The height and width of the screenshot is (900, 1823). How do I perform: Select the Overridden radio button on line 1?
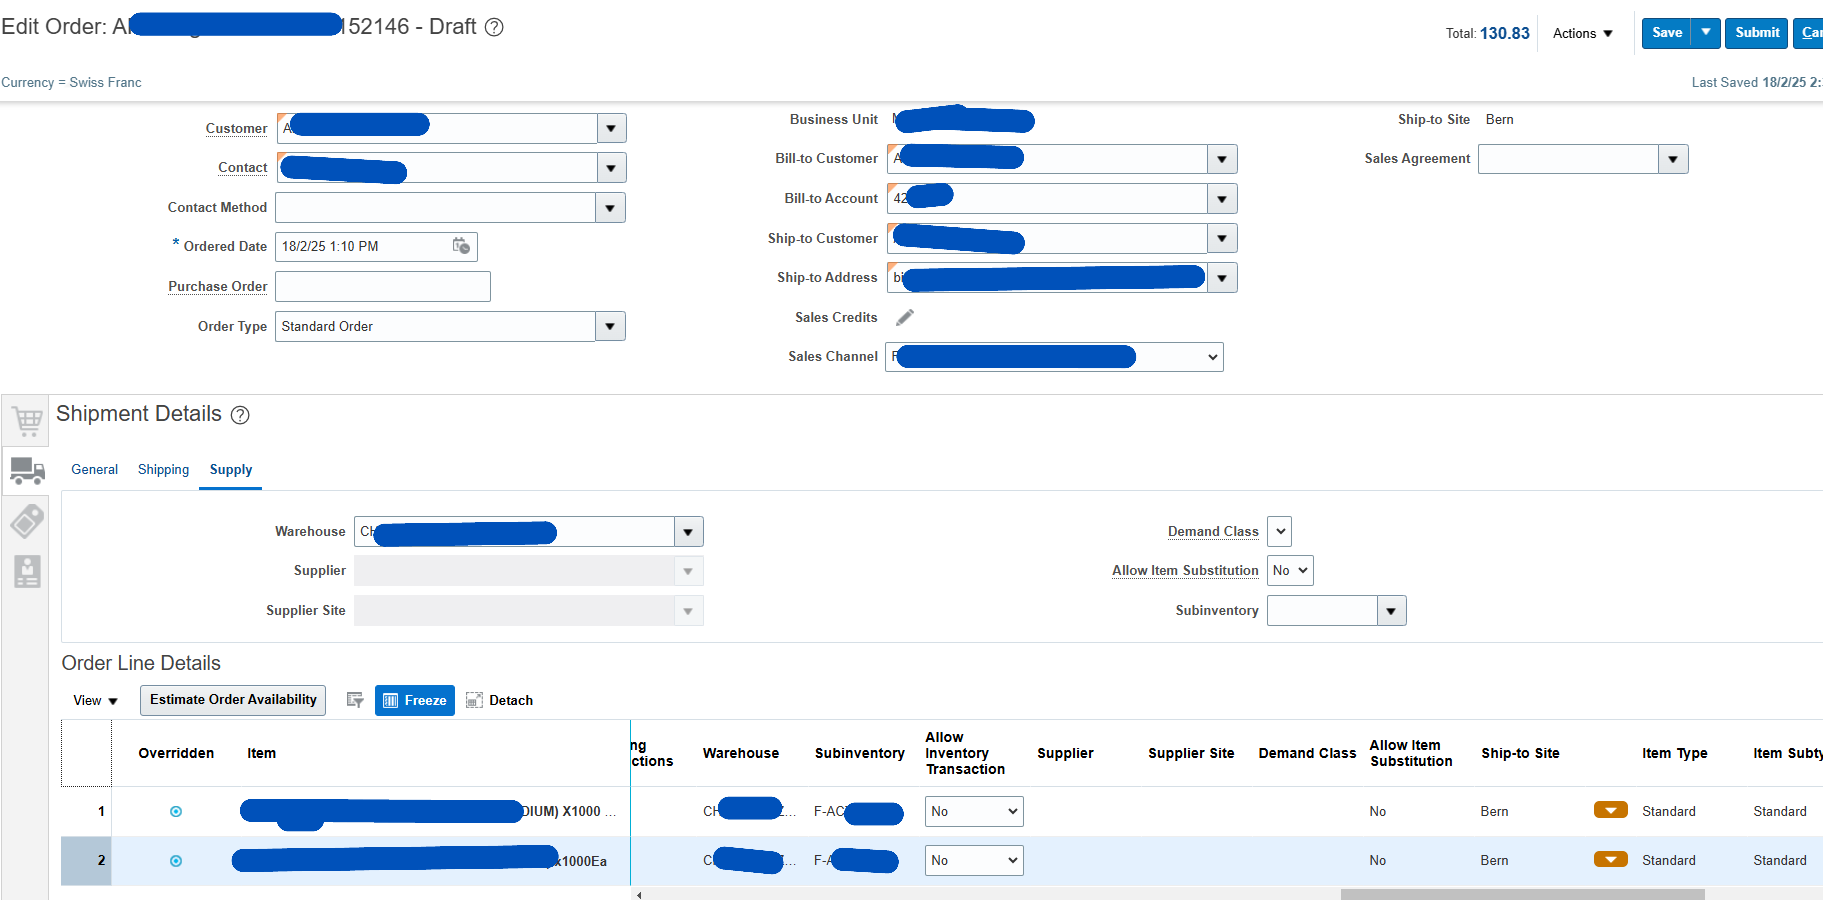(176, 811)
